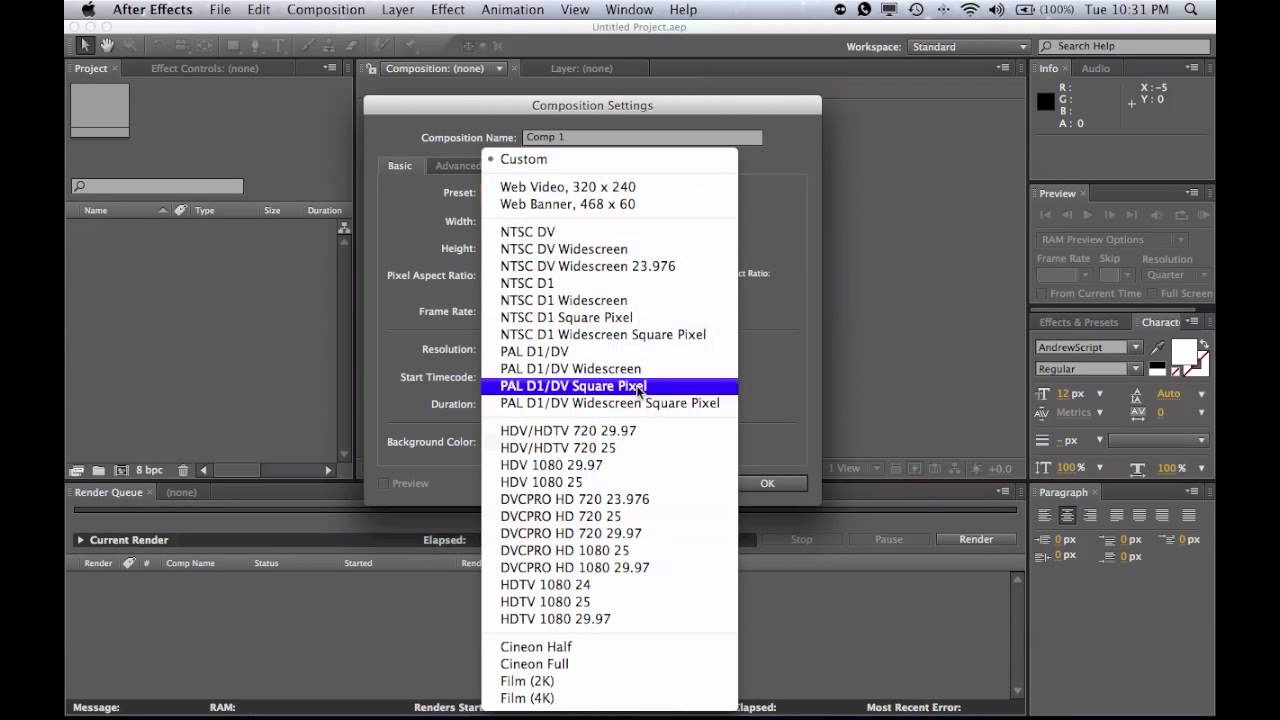Click the Render button
Screen dimensions: 1280x720
[976, 539]
